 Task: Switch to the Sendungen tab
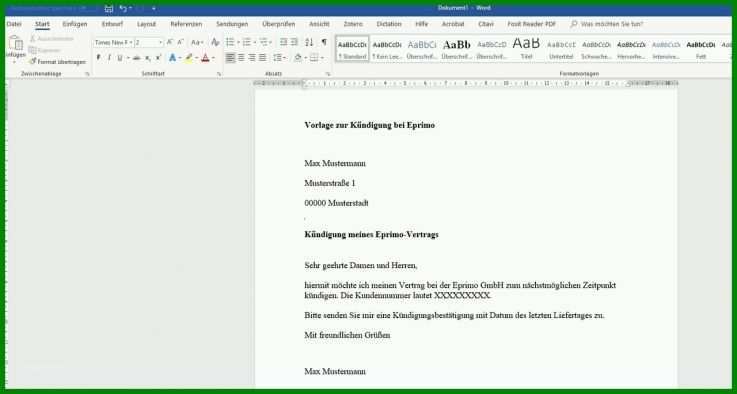pyautogui.click(x=232, y=24)
